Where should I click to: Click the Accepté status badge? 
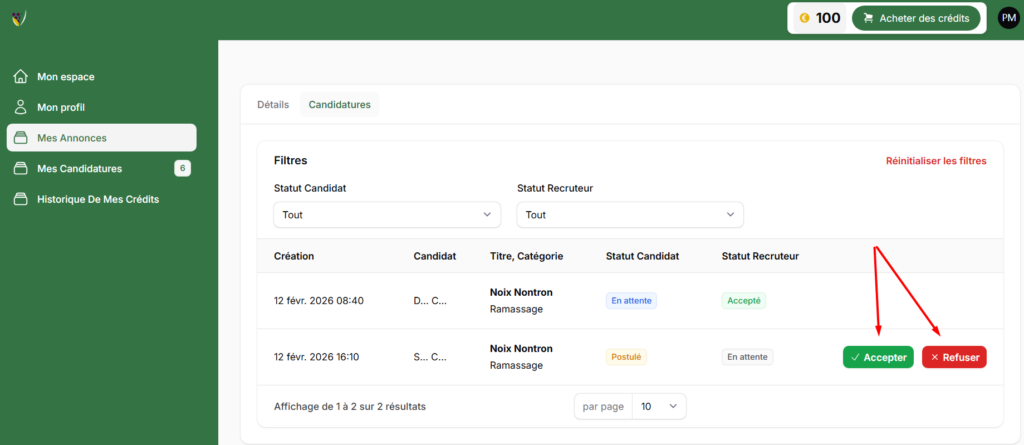[x=743, y=300]
